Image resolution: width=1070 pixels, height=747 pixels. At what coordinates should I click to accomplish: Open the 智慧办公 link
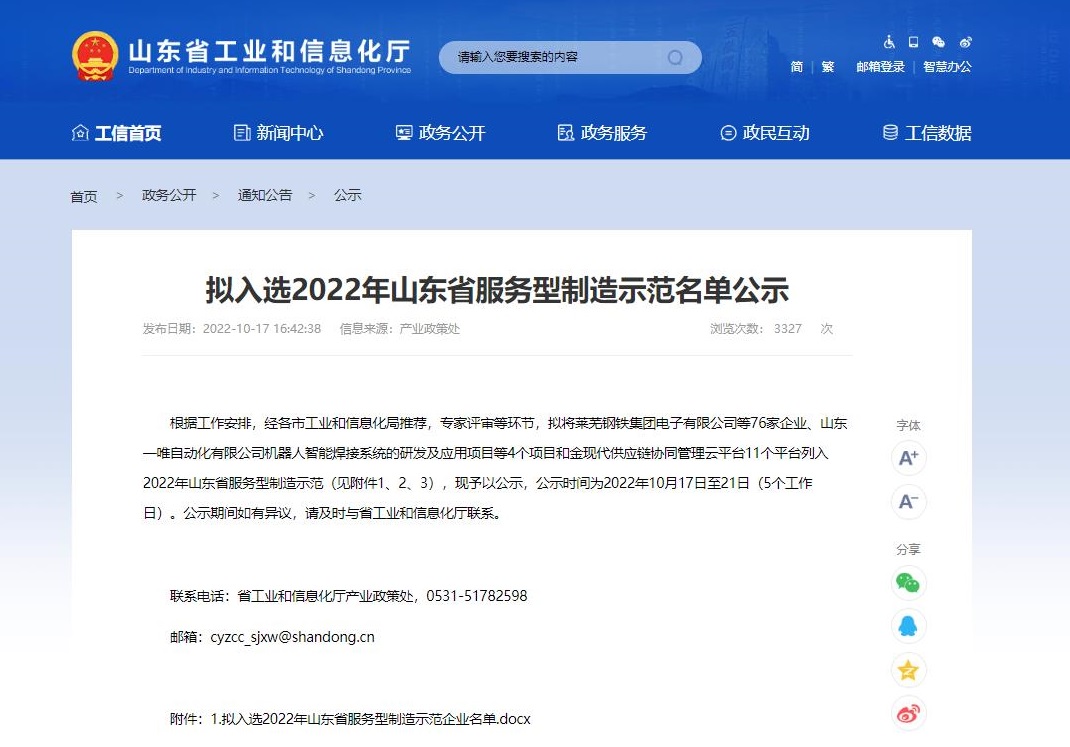click(x=947, y=67)
